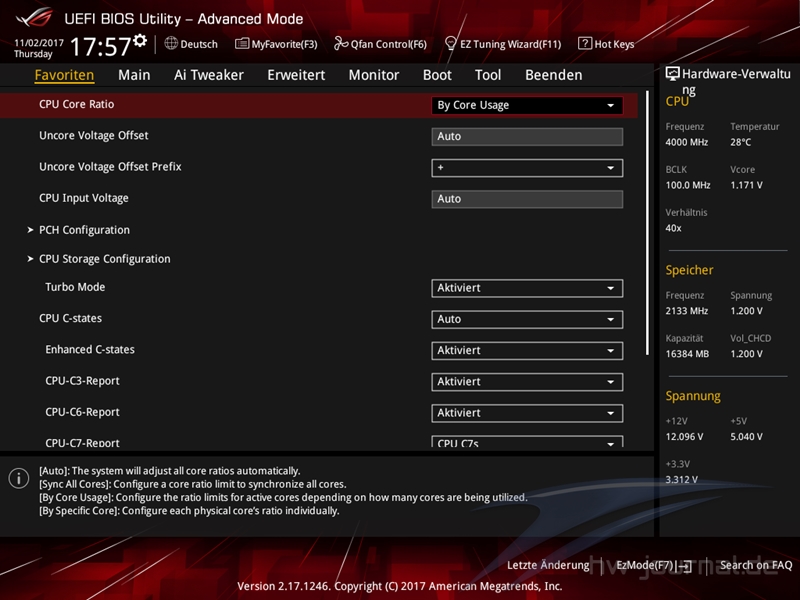Open CPU-C6-Report dropdown
800x600 pixels.
pyautogui.click(x=527, y=413)
